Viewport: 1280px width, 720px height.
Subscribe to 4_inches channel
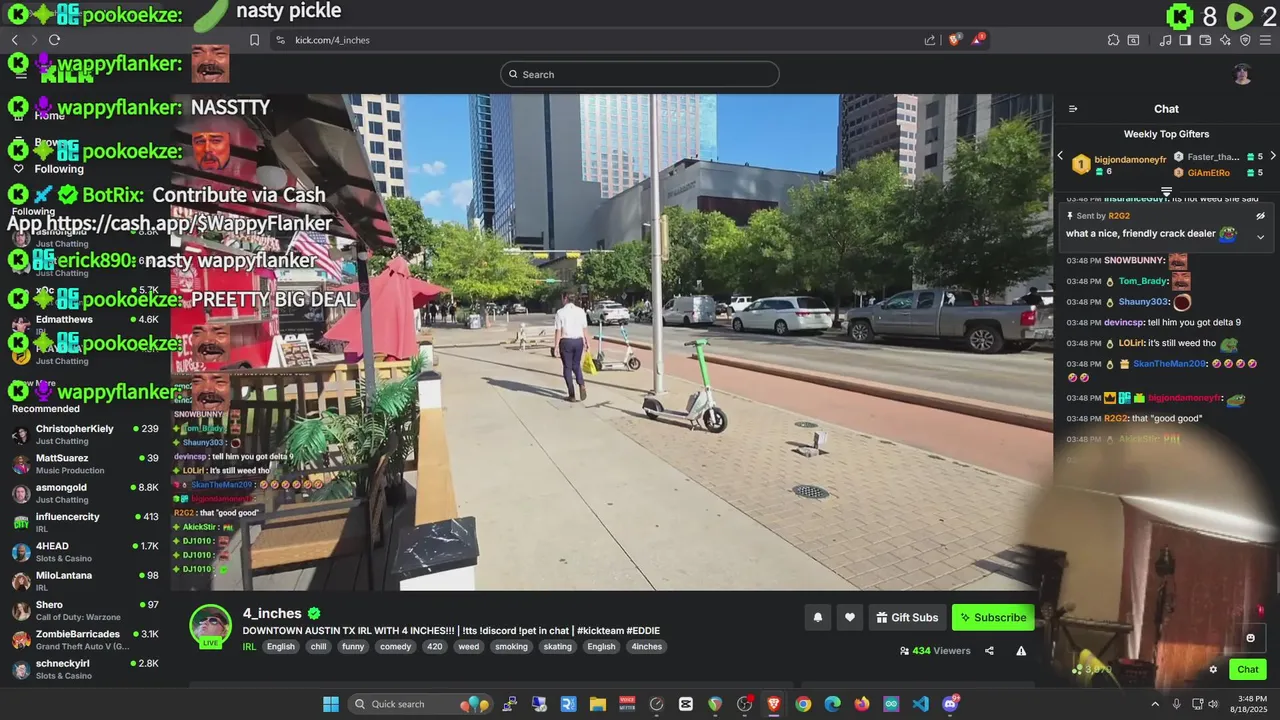coord(993,618)
